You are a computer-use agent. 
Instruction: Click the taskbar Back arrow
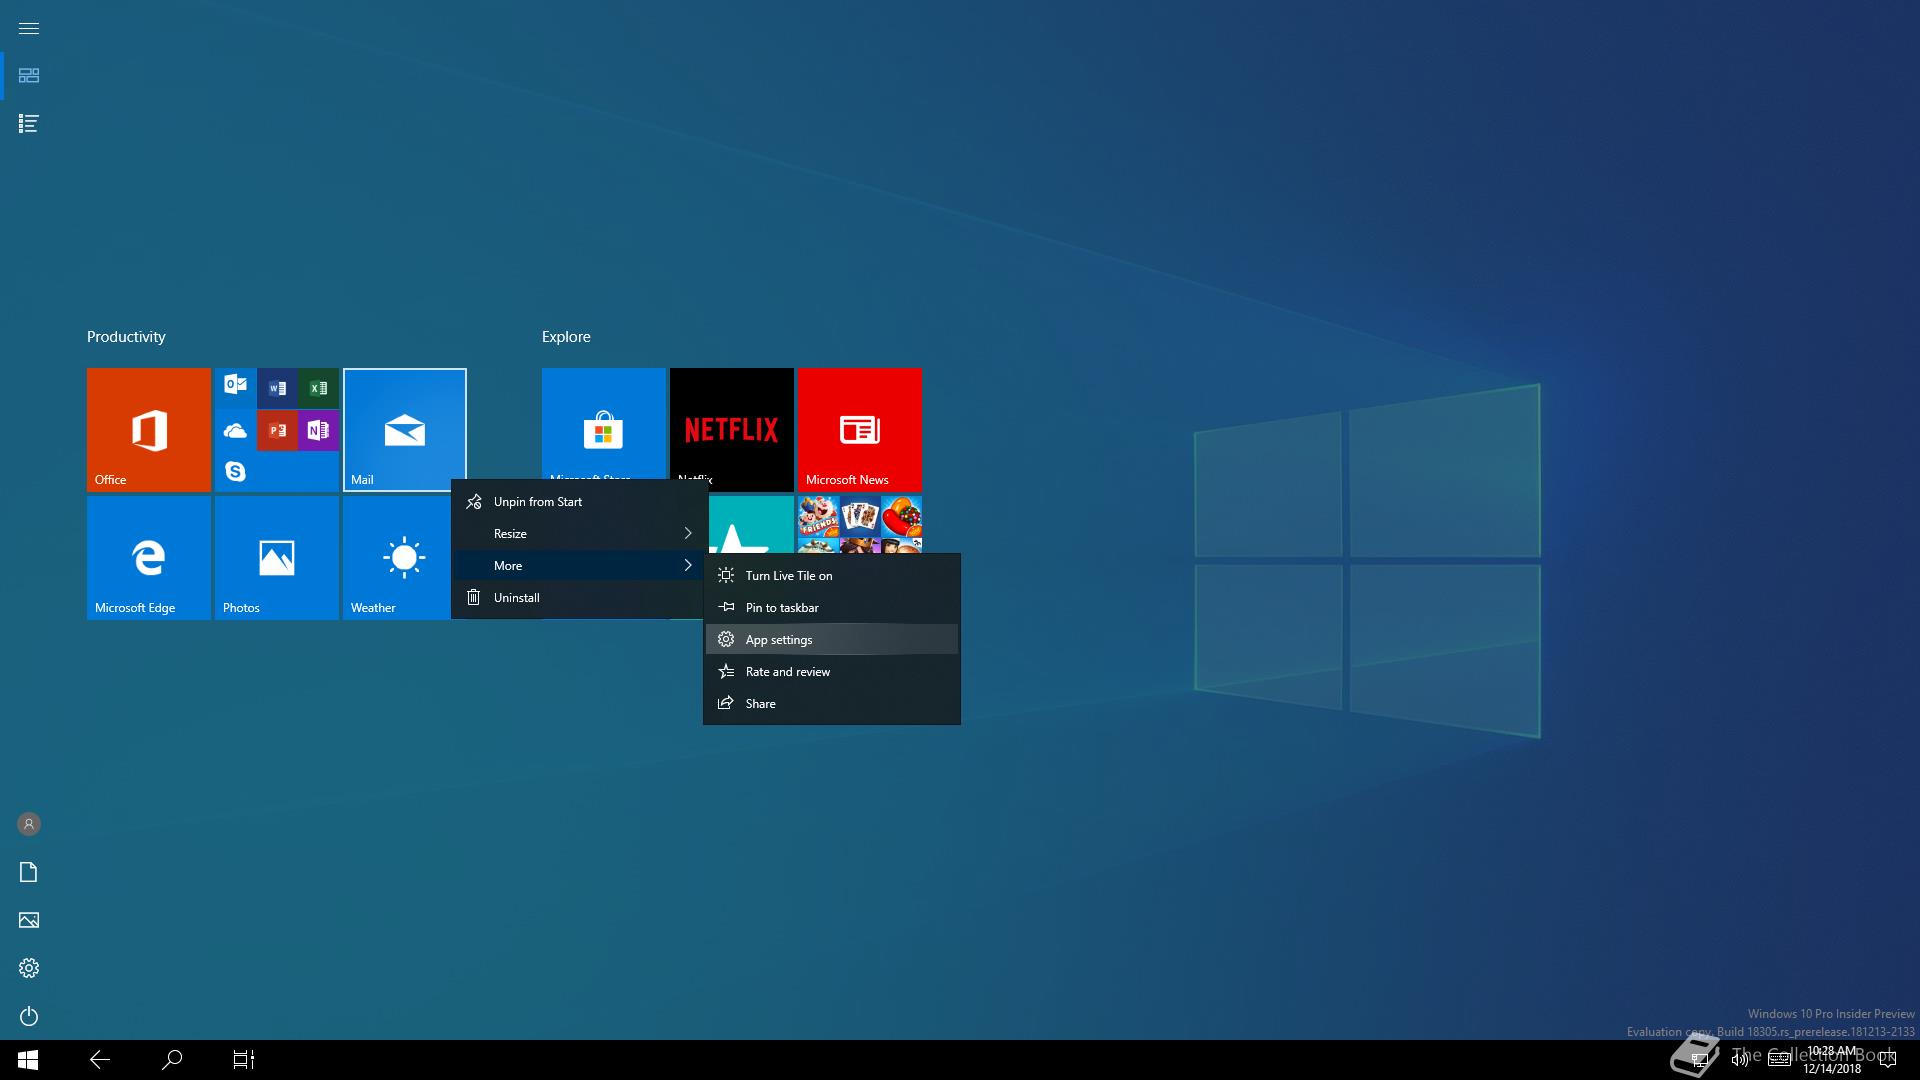pos(100,1060)
